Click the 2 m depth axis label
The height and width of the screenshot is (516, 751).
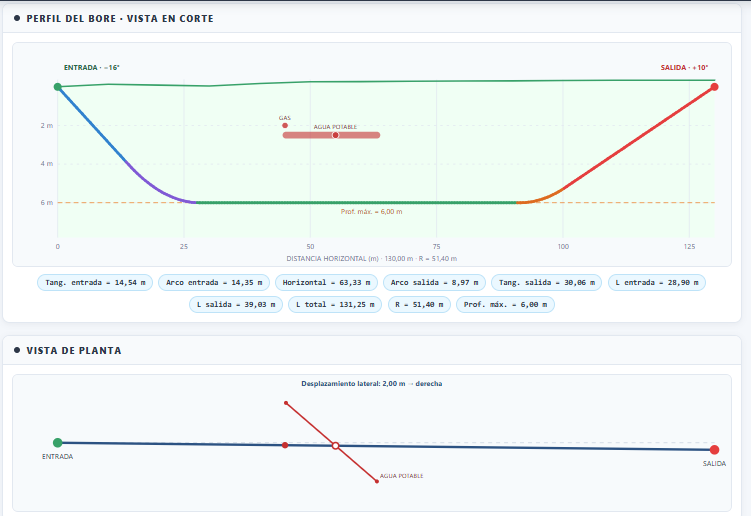click(46, 126)
